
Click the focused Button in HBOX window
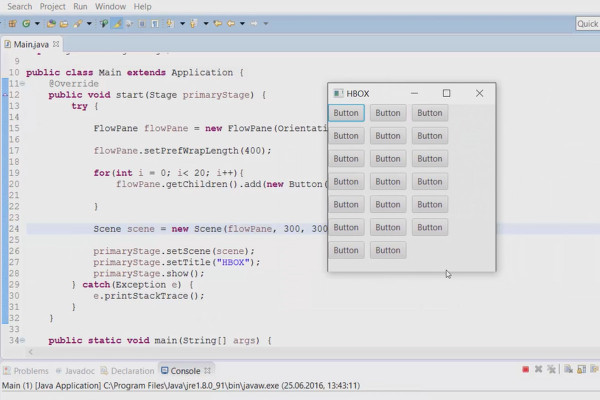click(346, 113)
